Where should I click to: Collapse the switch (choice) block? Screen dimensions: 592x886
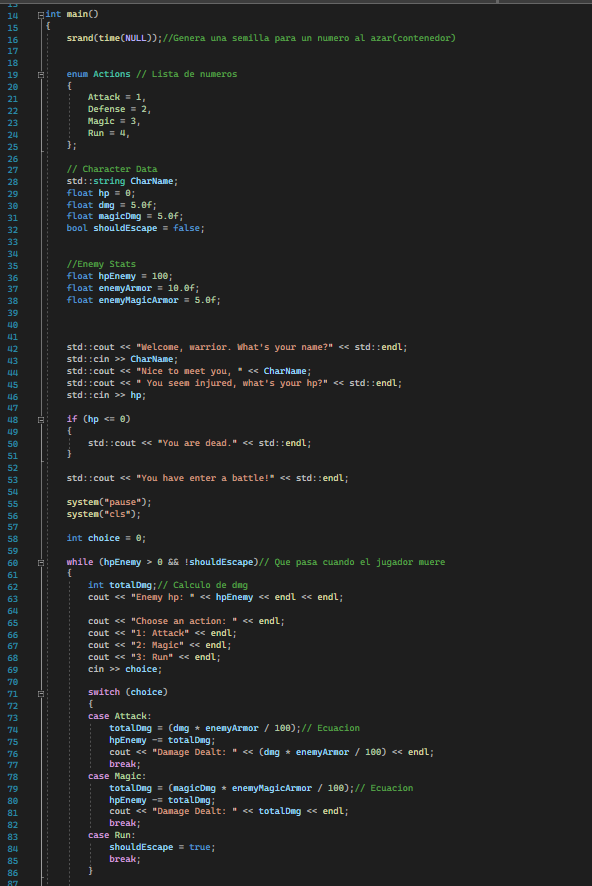click(x=41, y=693)
